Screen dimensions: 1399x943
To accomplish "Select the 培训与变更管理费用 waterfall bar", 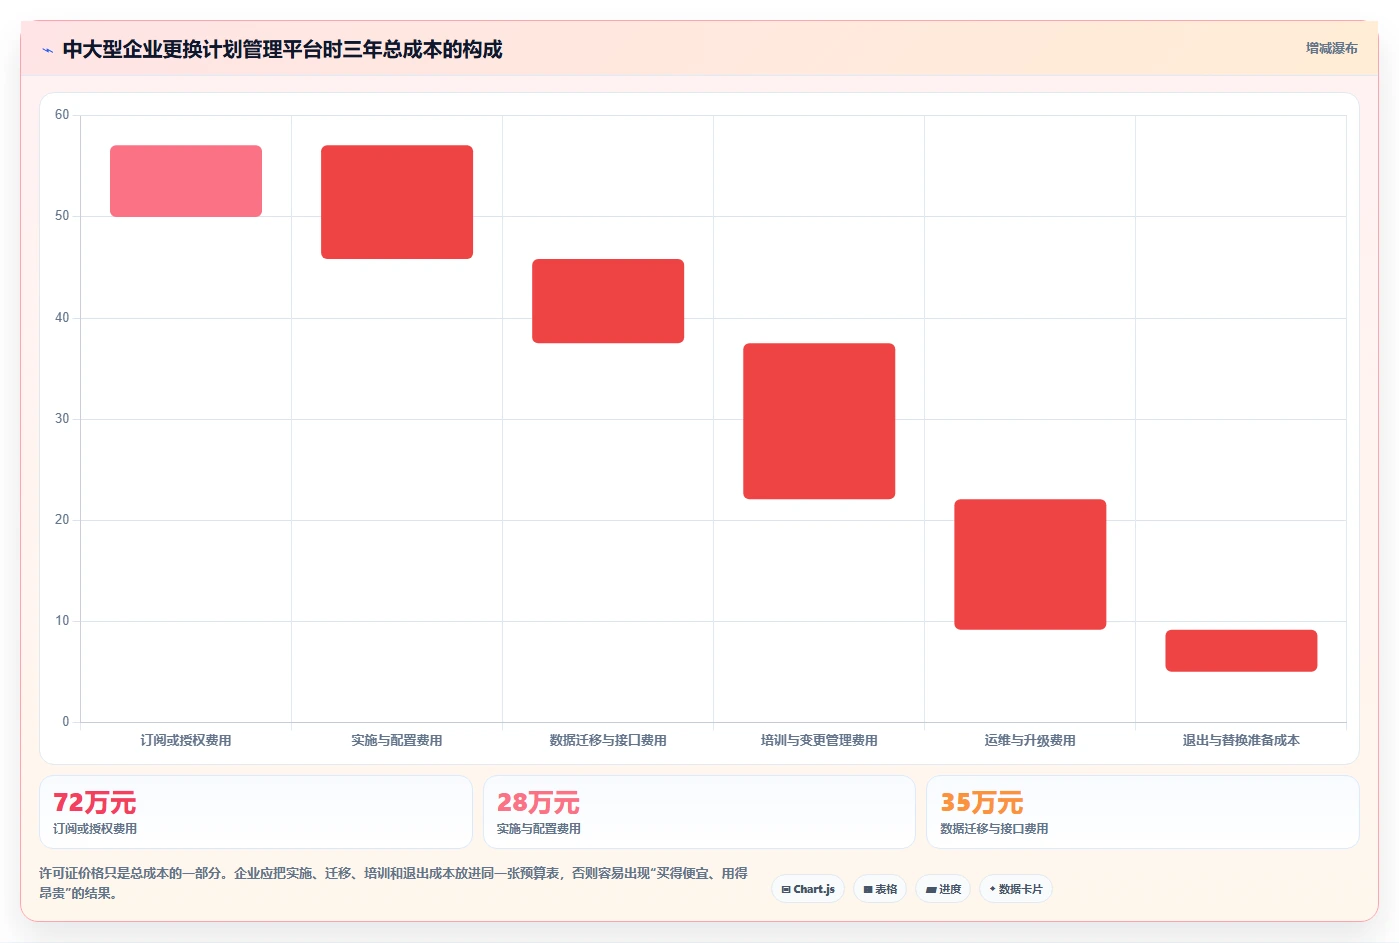I will pyautogui.click(x=819, y=421).
